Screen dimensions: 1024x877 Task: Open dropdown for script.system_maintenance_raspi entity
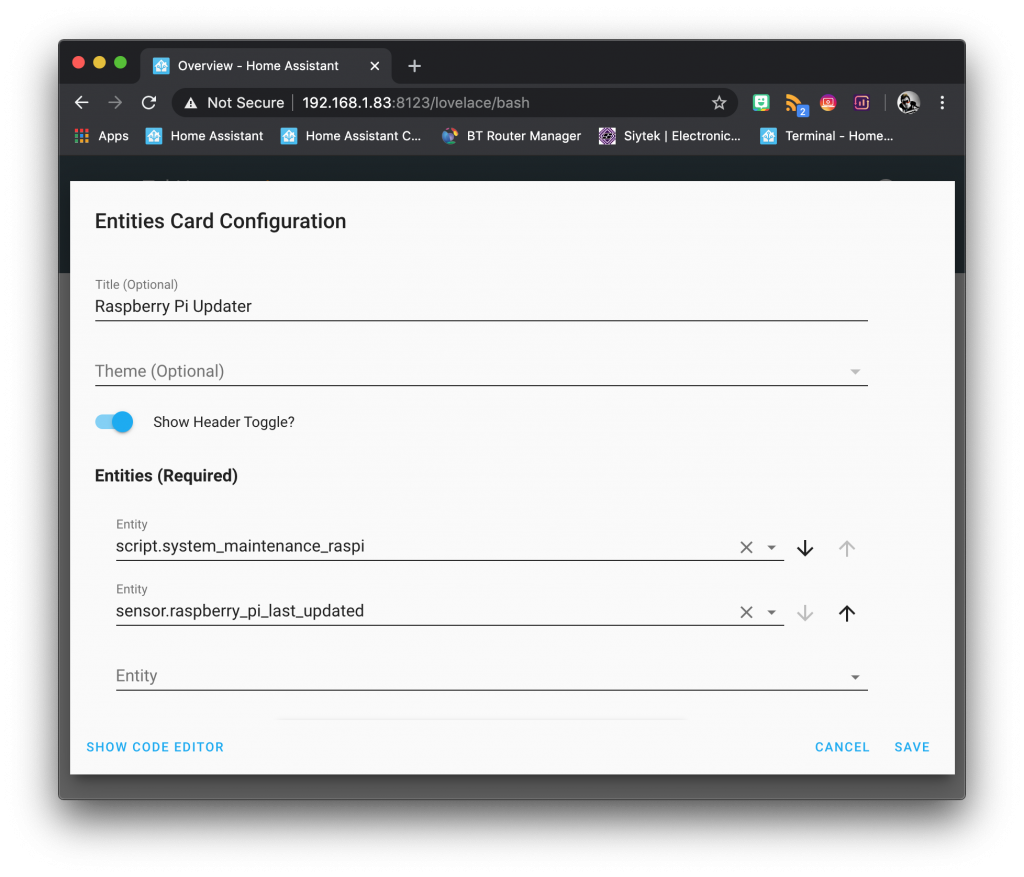click(x=771, y=547)
